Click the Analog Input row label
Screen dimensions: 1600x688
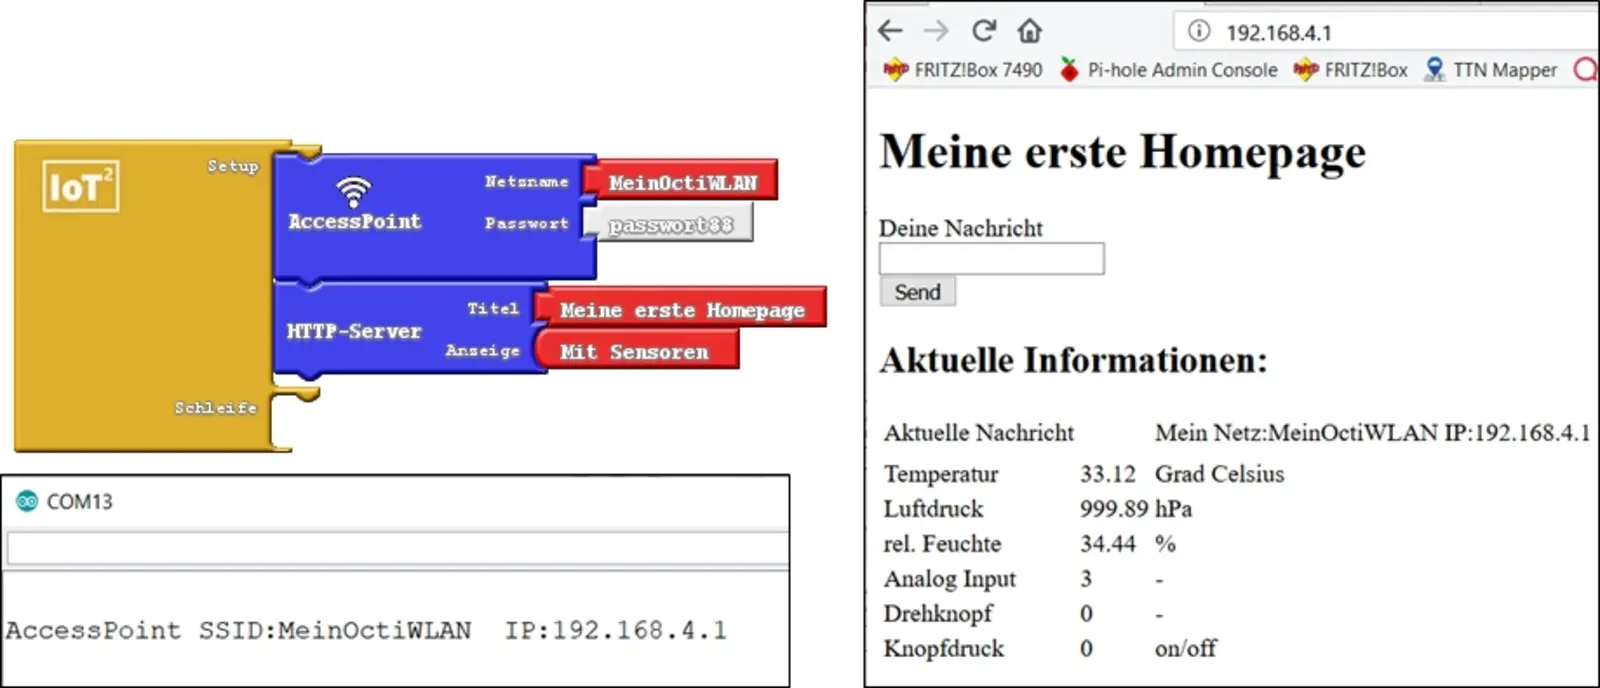coord(950,579)
